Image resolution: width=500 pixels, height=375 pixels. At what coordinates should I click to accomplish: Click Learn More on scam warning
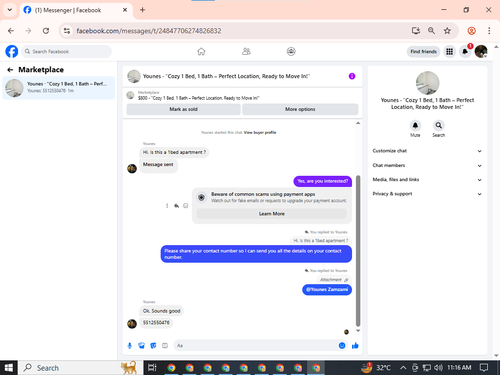click(x=272, y=214)
